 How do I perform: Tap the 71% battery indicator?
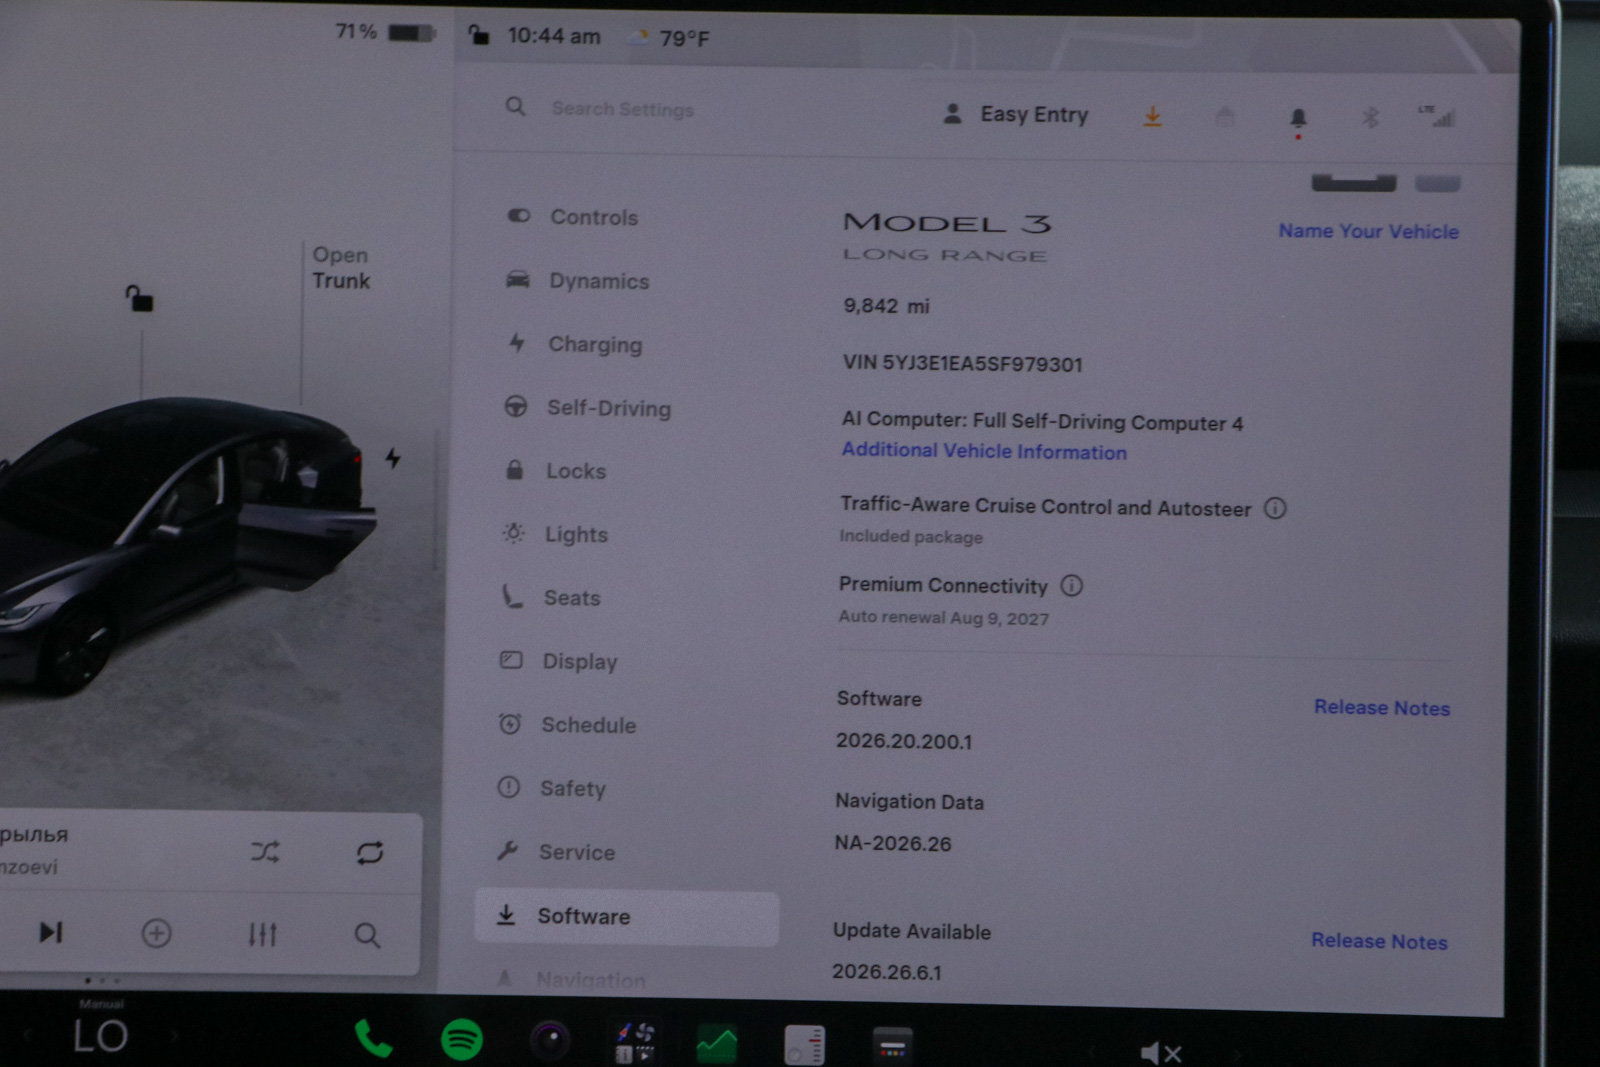[385, 32]
